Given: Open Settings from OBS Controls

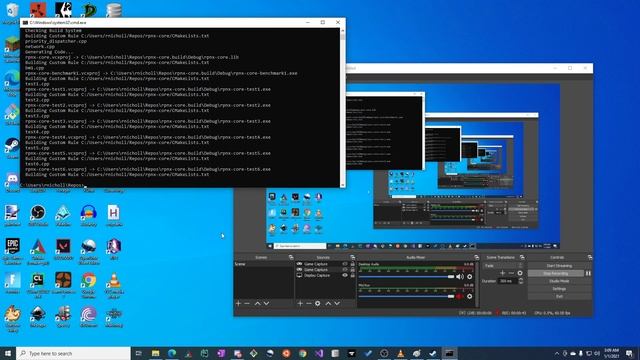Looking at the screenshot, I should (x=559, y=289).
